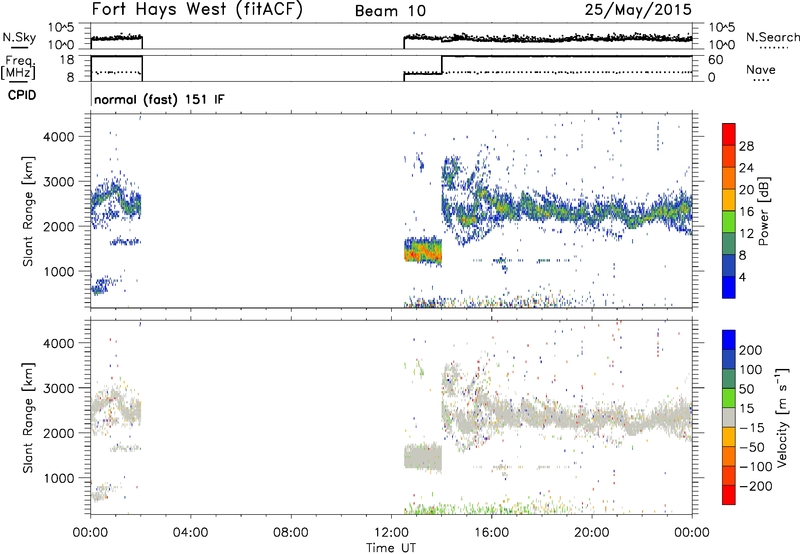Click the gray velocity block near 13:00

click(x=422, y=457)
